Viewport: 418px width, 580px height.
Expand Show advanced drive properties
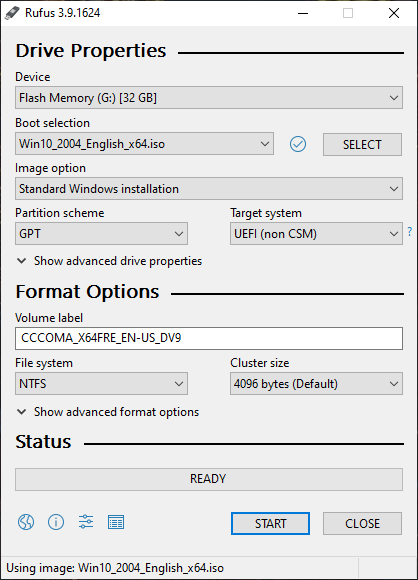pyautogui.click(x=109, y=261)
